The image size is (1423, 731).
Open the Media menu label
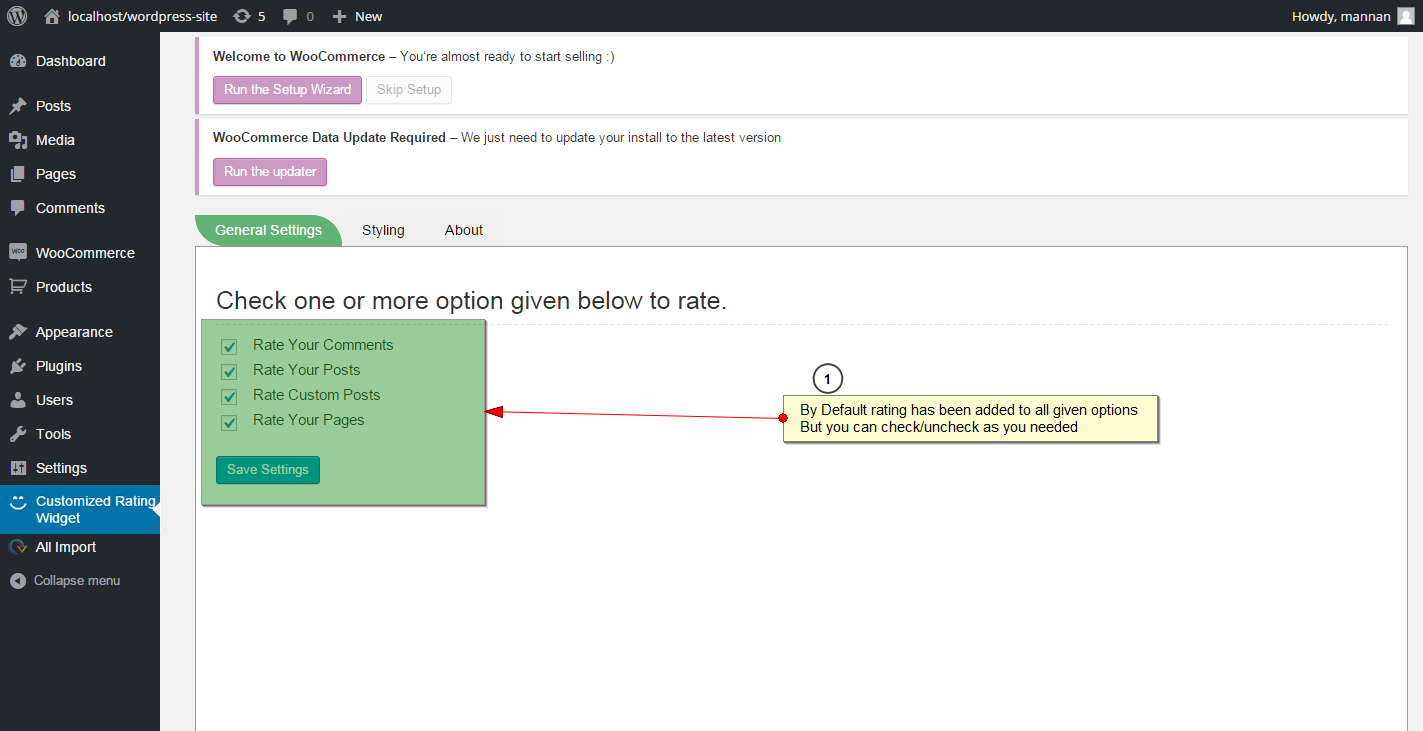click(56, 140)
